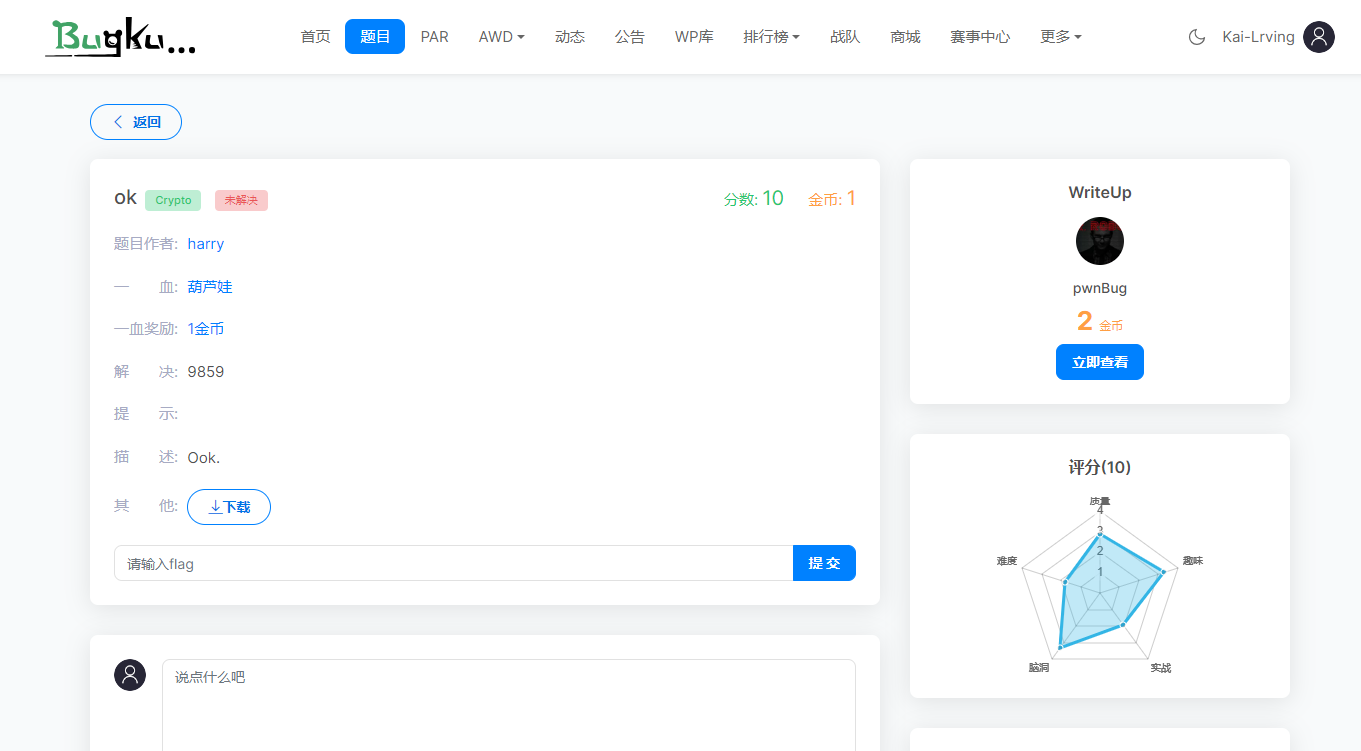Click the Crypto category tag next to ok
Screen dimensions: 1361x751
[x=172, y=200]
